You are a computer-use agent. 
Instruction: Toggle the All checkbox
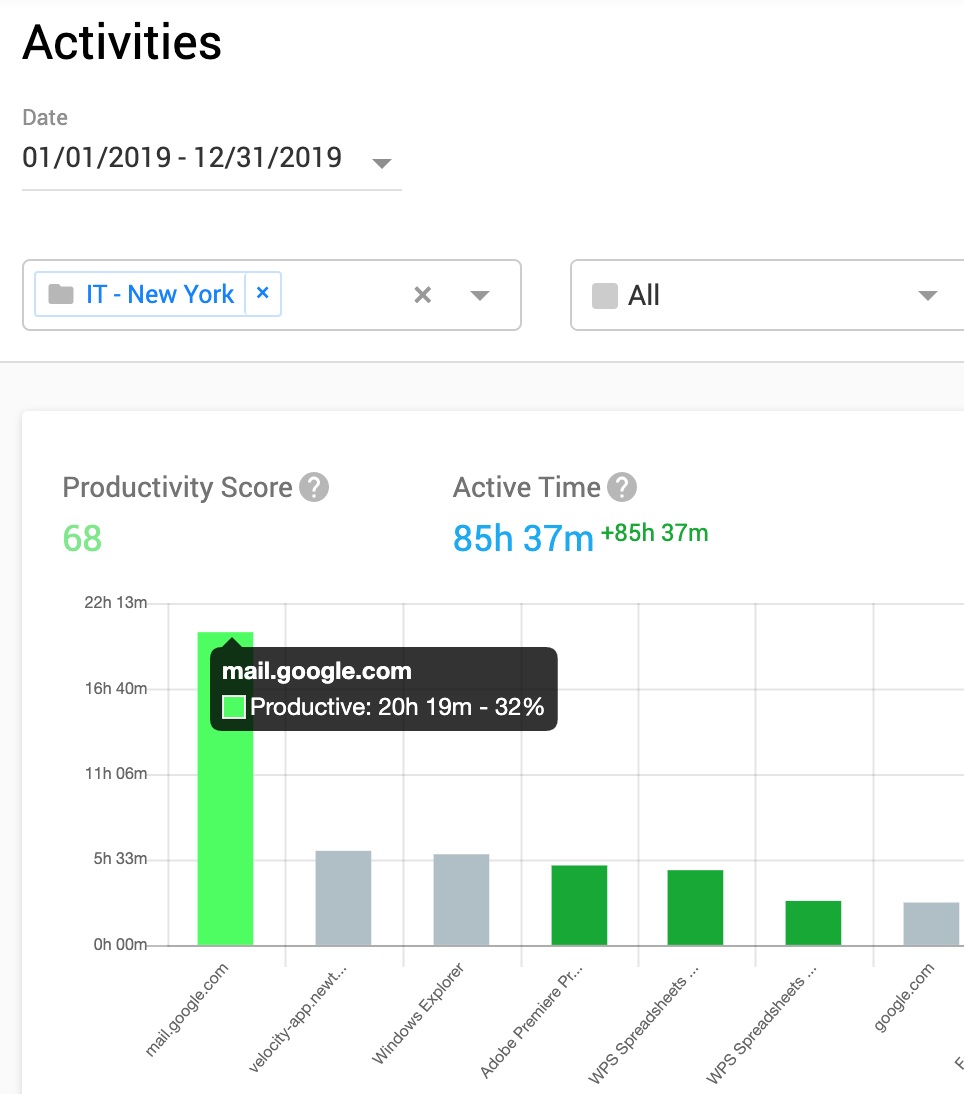coord(605,296)
